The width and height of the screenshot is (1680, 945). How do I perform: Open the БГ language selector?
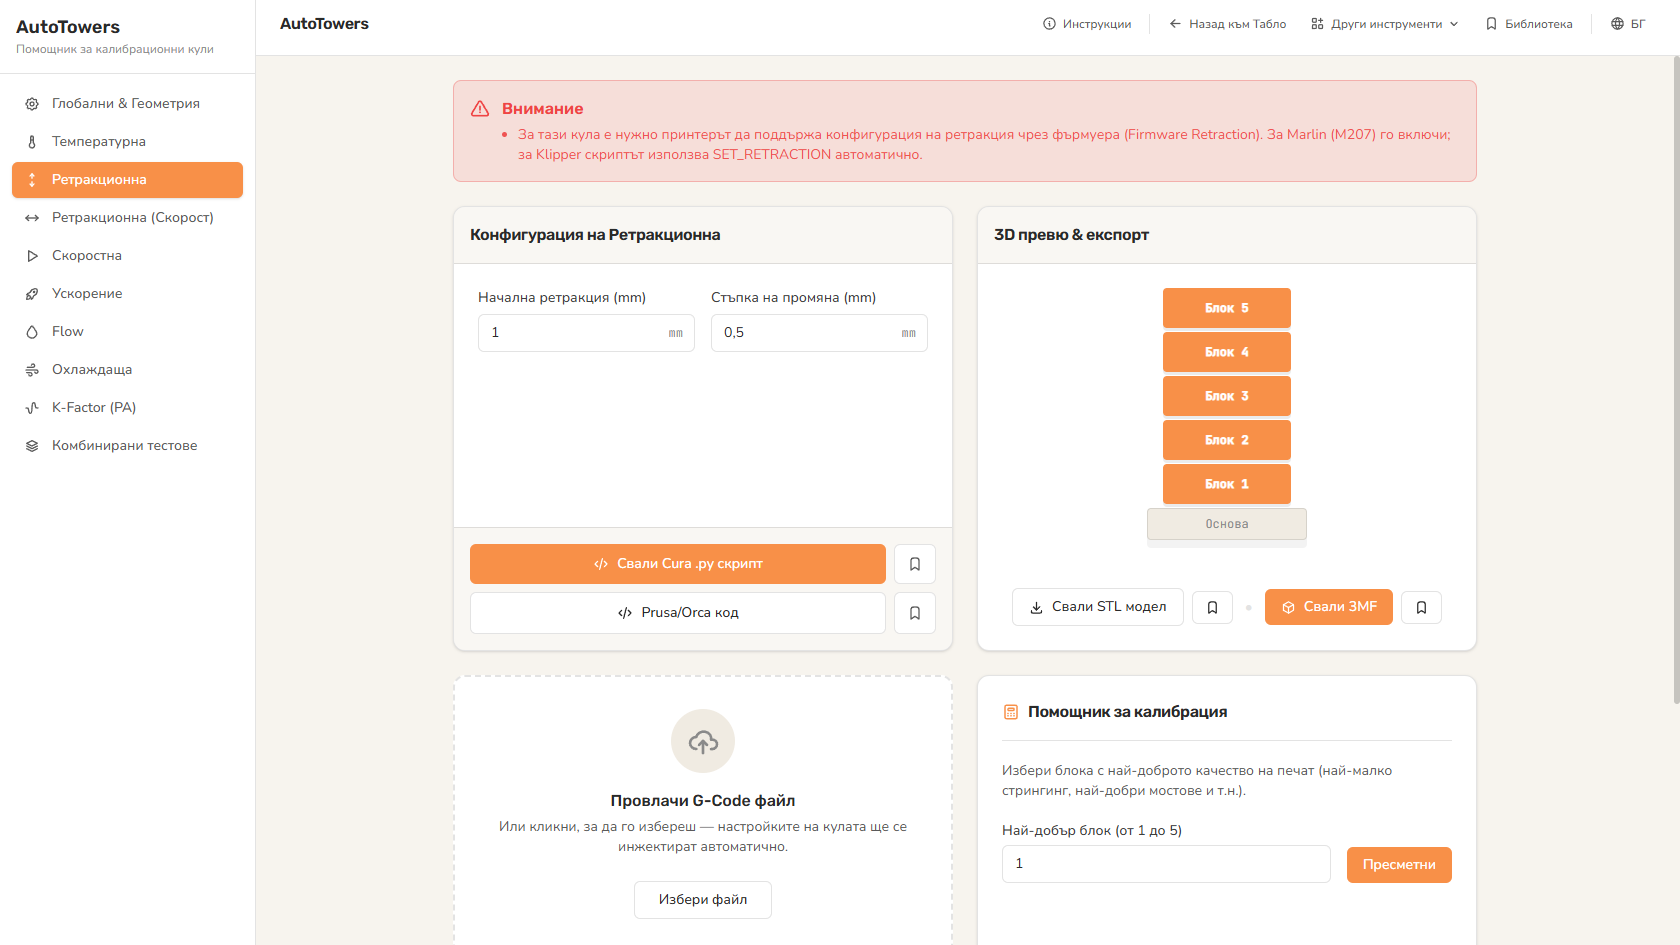pos(1628,24)
